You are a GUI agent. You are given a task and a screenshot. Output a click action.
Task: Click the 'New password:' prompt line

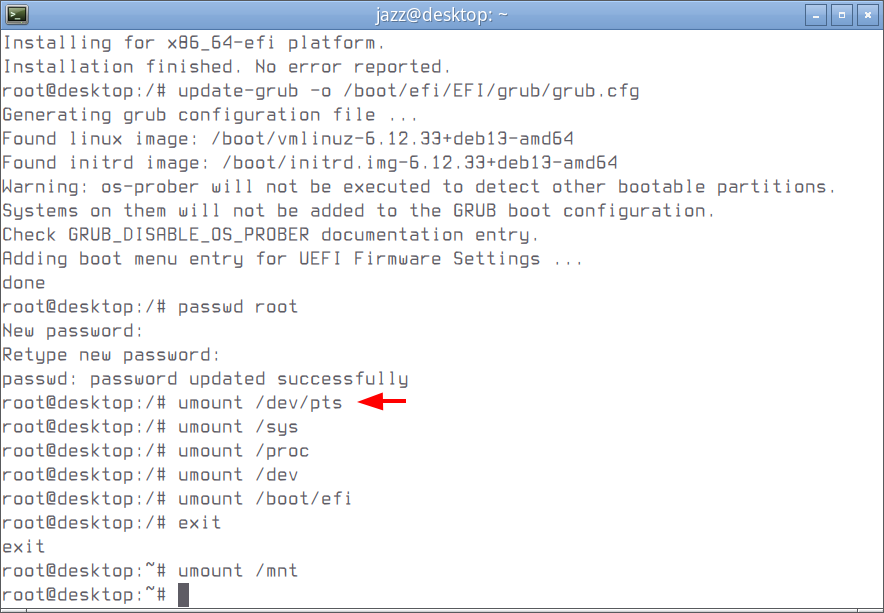pos(73,331)
